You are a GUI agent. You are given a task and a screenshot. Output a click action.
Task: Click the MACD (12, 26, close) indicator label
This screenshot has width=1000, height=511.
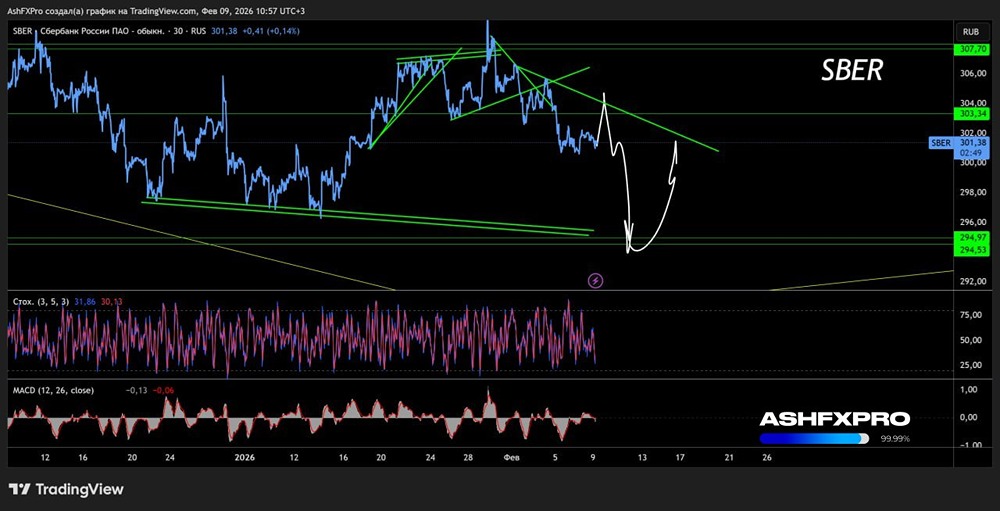pyautogui.click(x=53, y=390)
